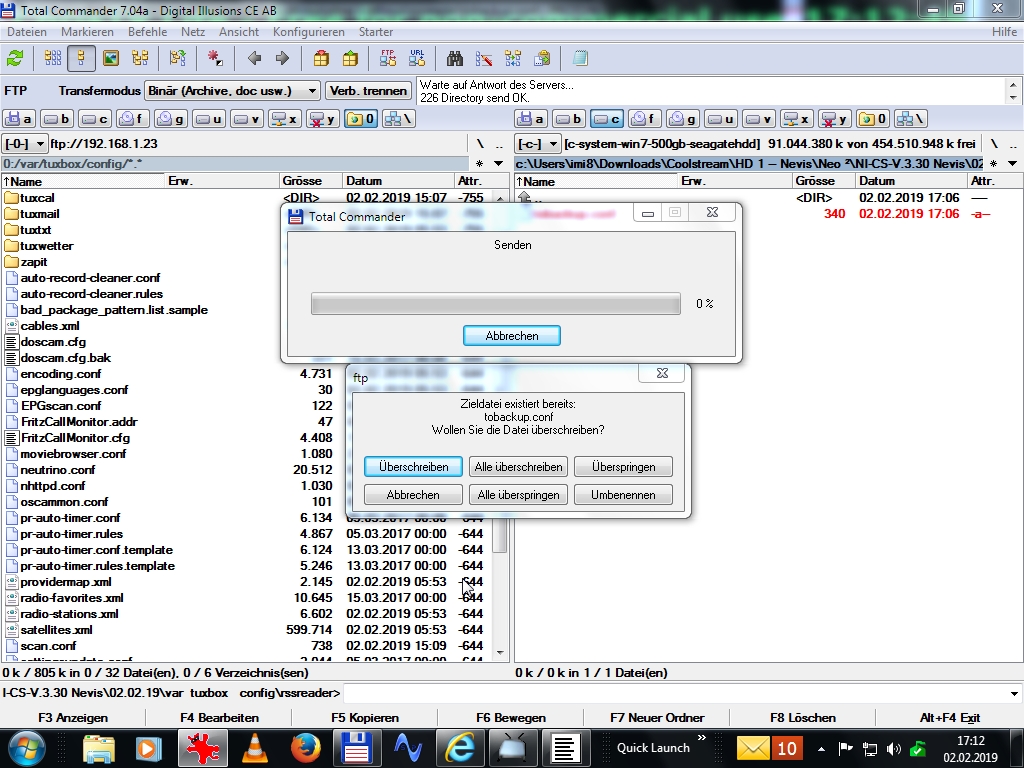Open the FTP connect toolbar icon
This screenshot has width=1024, height=768.
(x=388, y=58)
